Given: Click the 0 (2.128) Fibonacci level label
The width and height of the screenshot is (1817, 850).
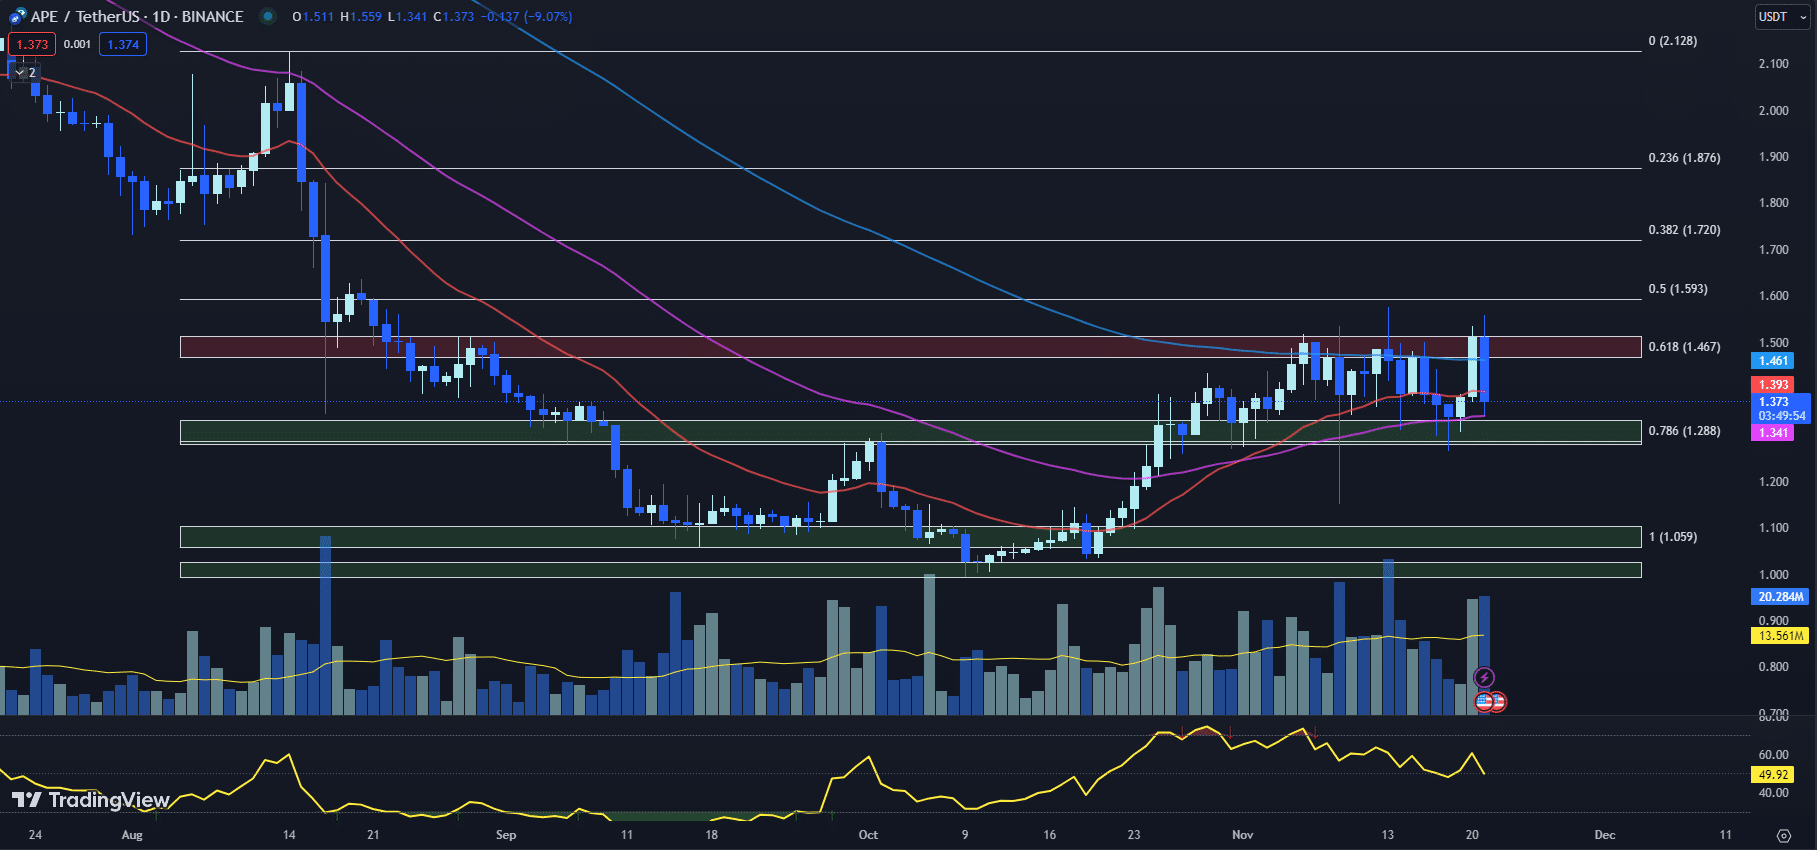Looking at the screenshot, I should tap(1672, 41).
